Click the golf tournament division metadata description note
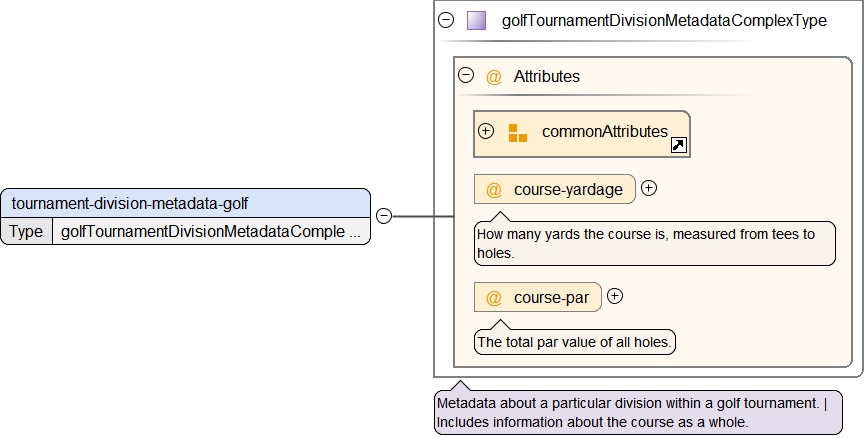 [637, 413]
